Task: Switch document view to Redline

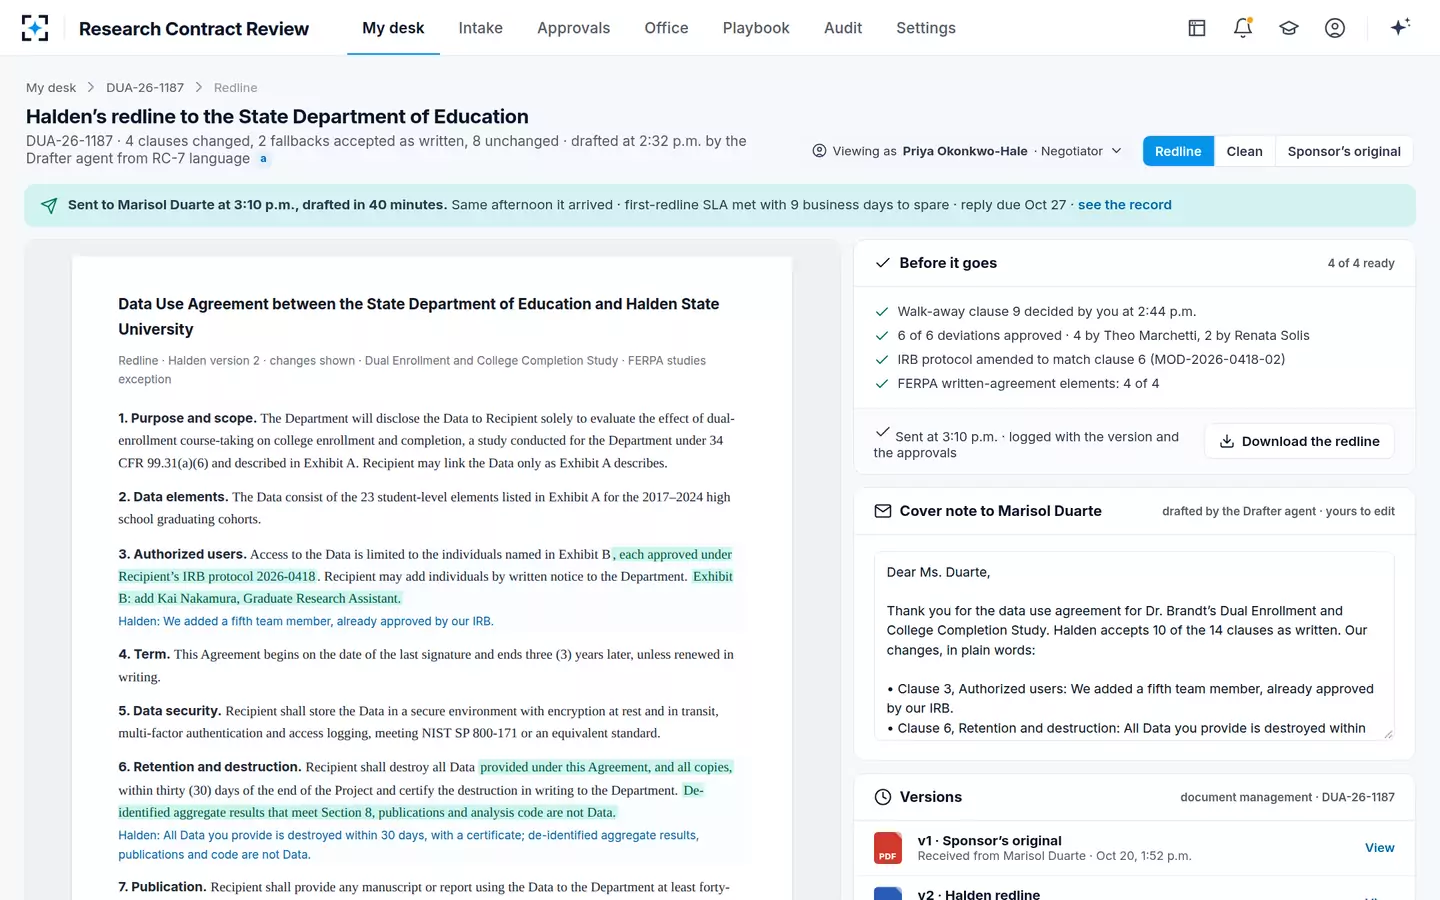Action: point(1178,151)
